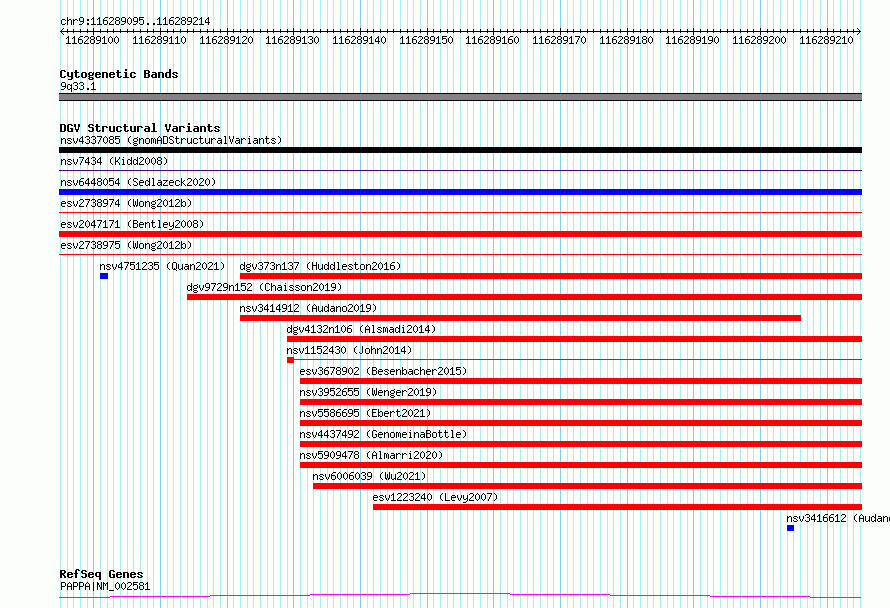This screenshot has height=608, width=890.
Task: Select the small red nsv1152430 marker
Action: [290, 360]
